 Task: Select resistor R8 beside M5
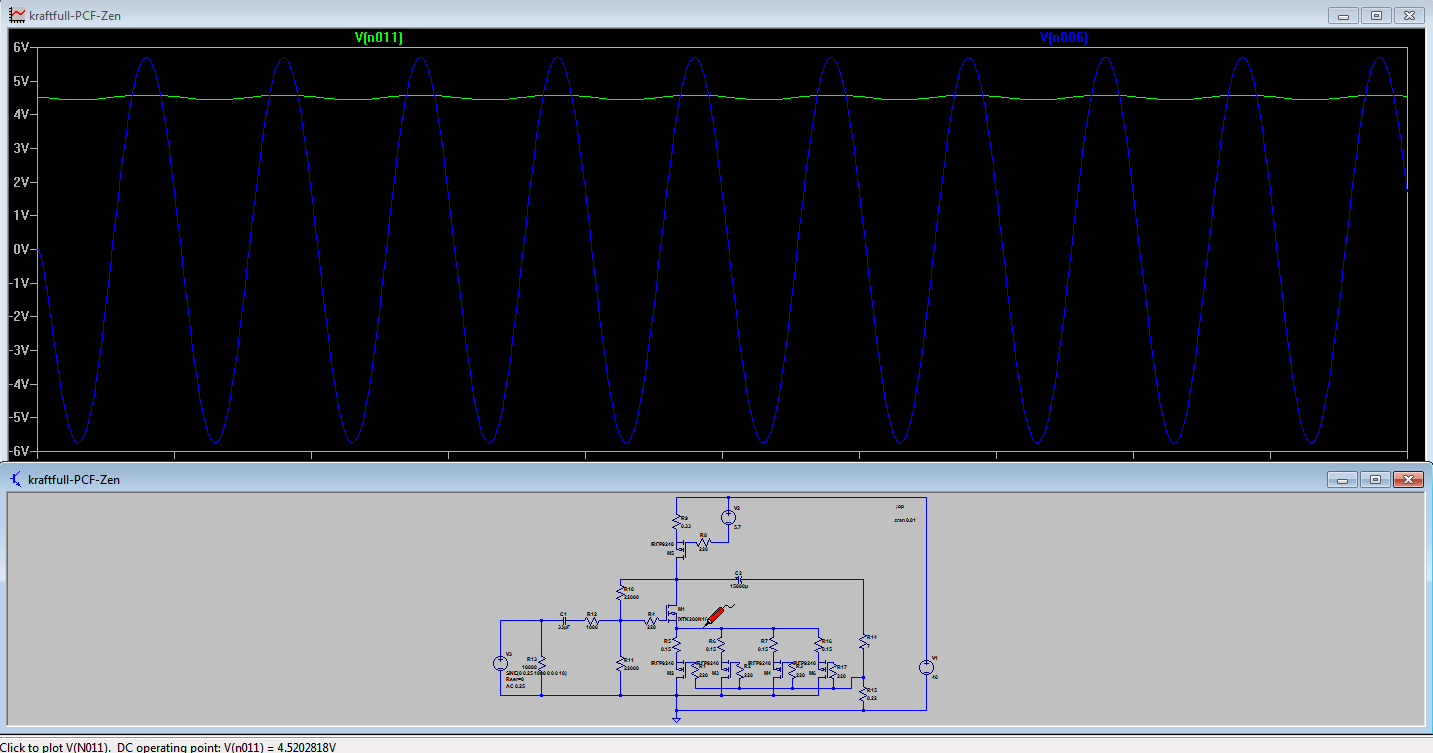point(704,541)
